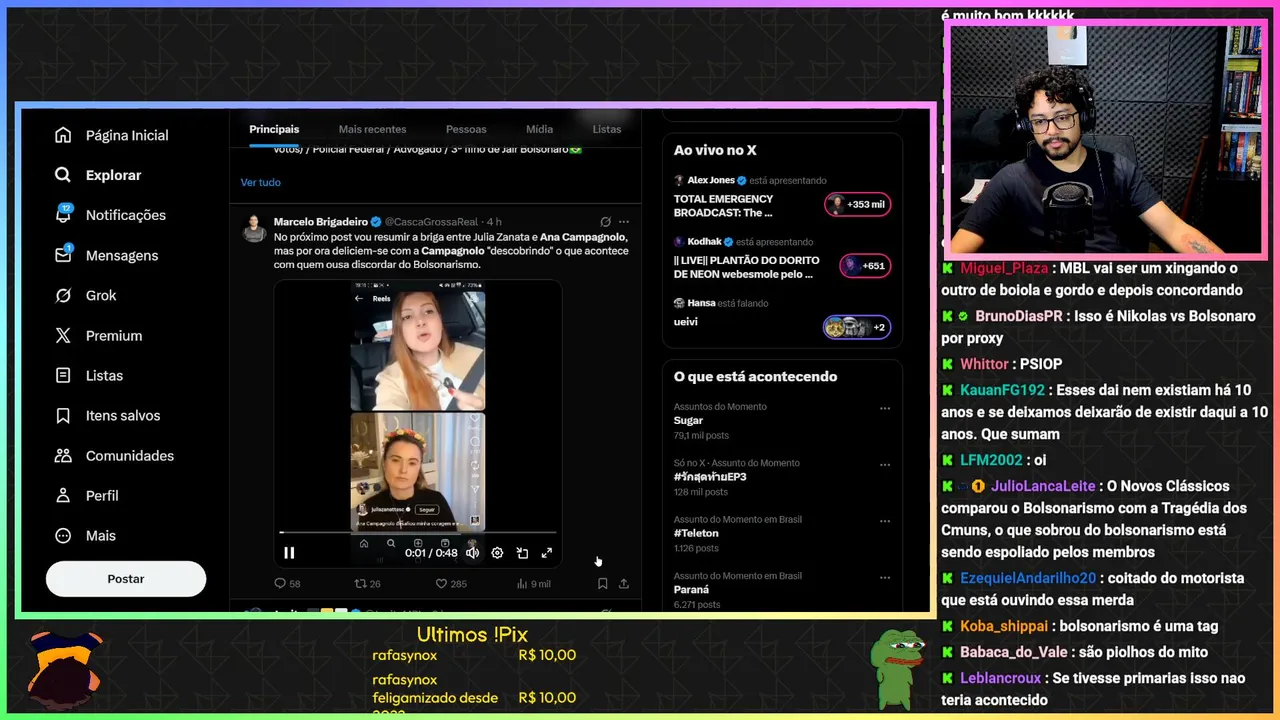The height and width of the screenshot is (720, 1280).
Task: Click chat username Miguel_Plaza
Action: pos(1004,268)
